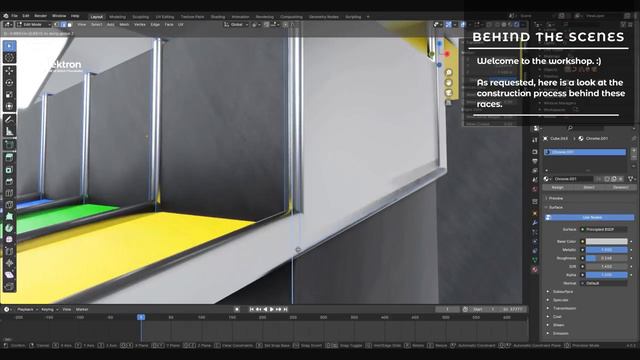Click the timeline playhead frame marker
This screenshot has height=360, width=640.
(141, 317)
